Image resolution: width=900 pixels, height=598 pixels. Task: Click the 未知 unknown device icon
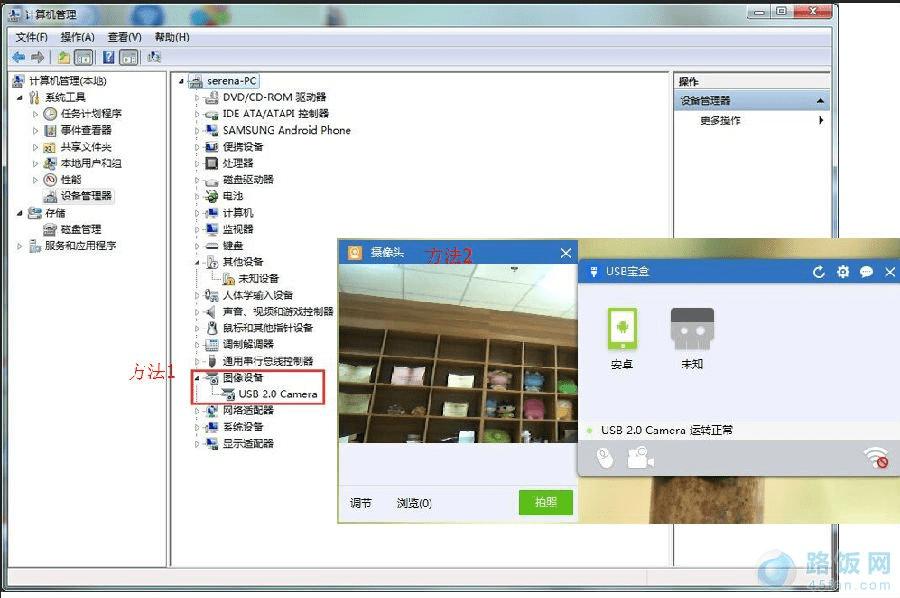pyautogui.click(x=692, y=328)
